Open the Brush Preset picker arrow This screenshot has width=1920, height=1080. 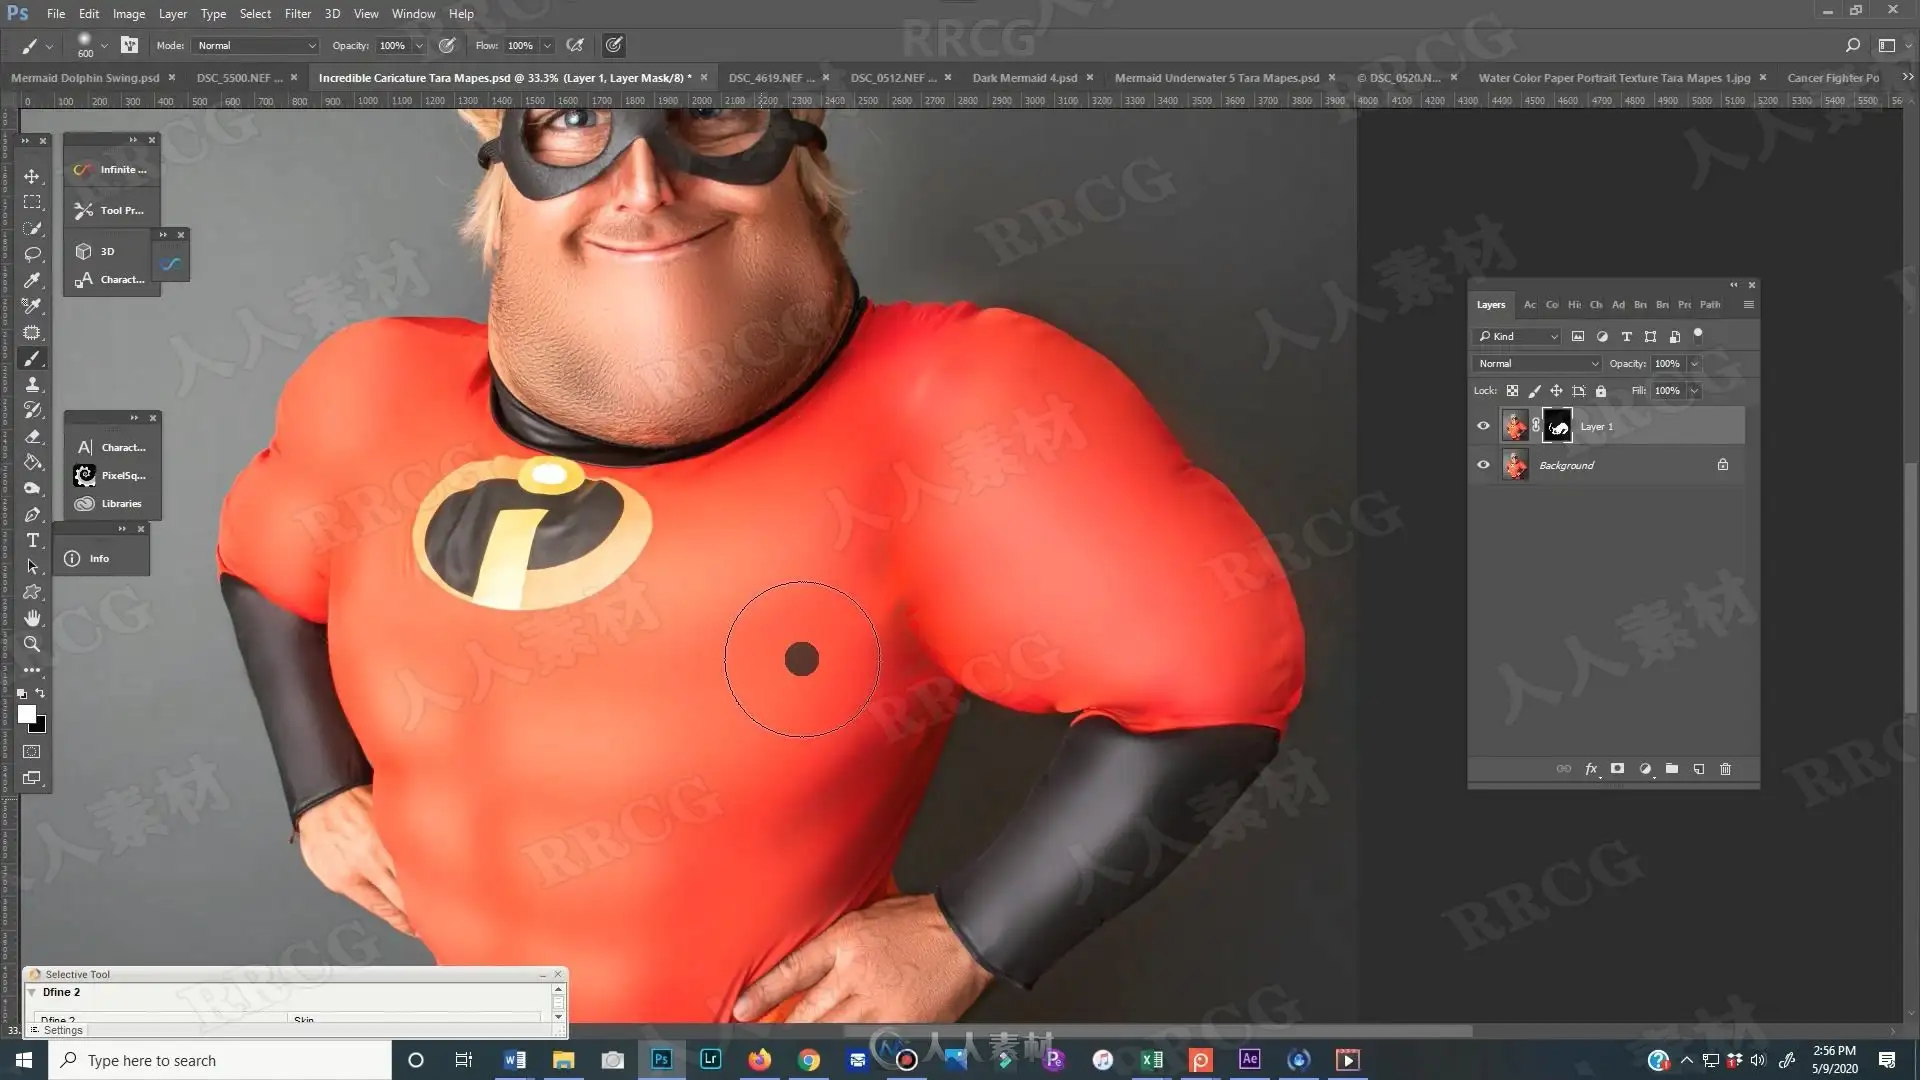[x=104, y=45]
